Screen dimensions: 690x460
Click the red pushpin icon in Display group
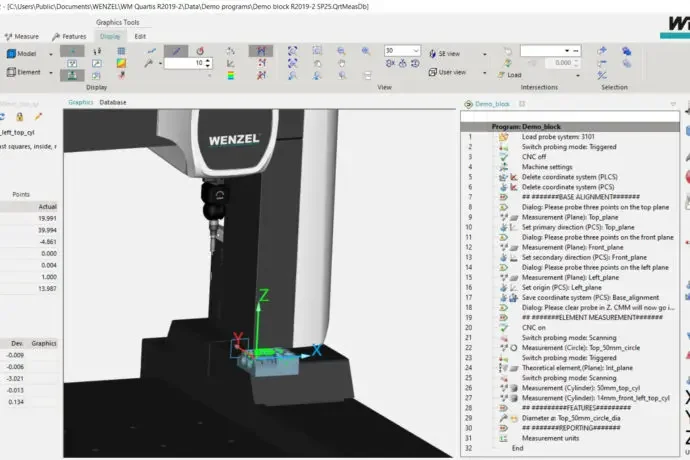[x=121, y=76]
